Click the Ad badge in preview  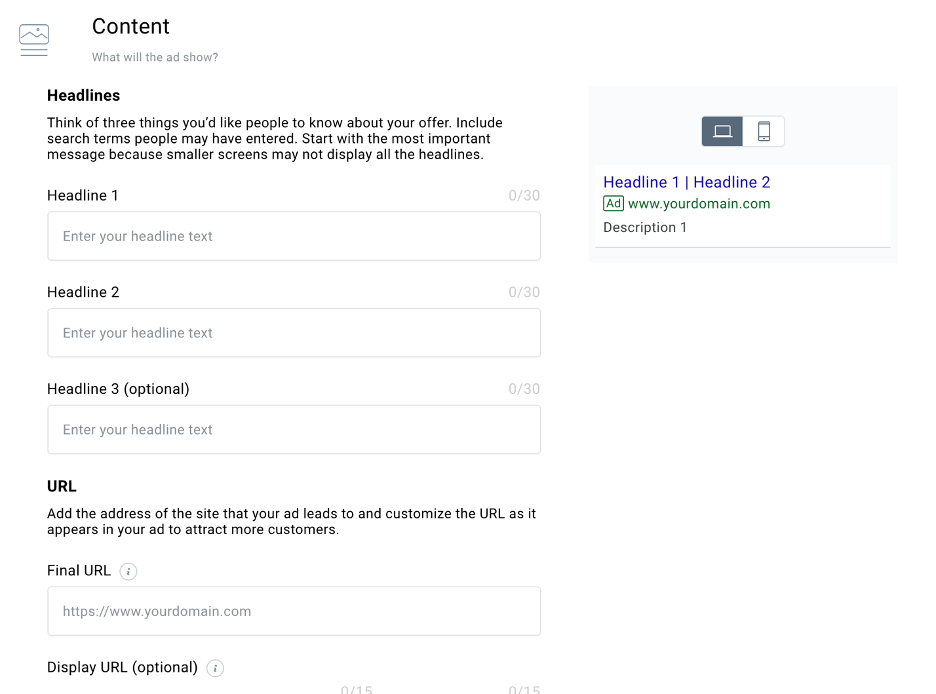tap(614, 203)
